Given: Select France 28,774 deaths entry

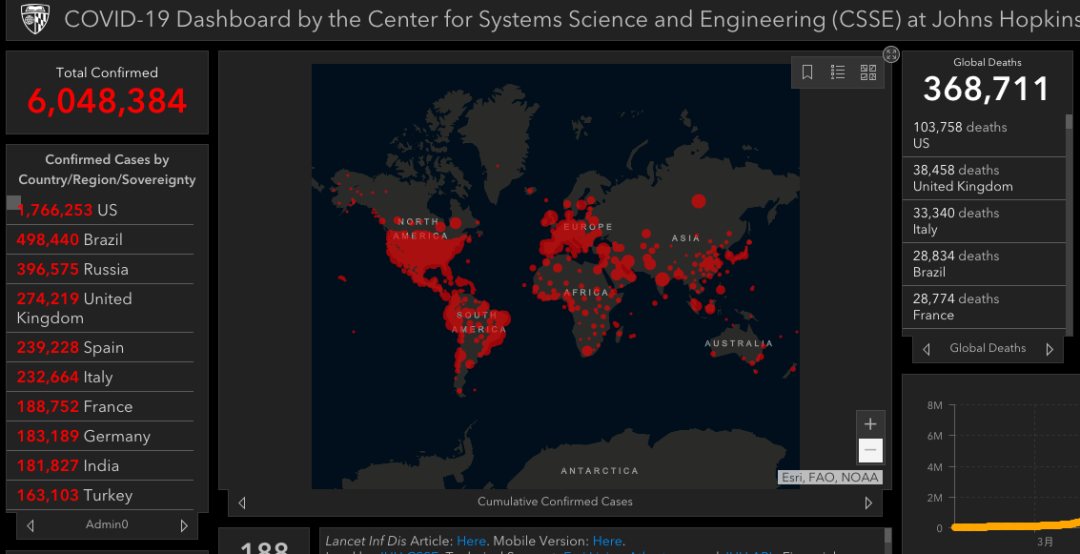Looking at the screenshot, I should pyautogui.click(x=984, y=306).
